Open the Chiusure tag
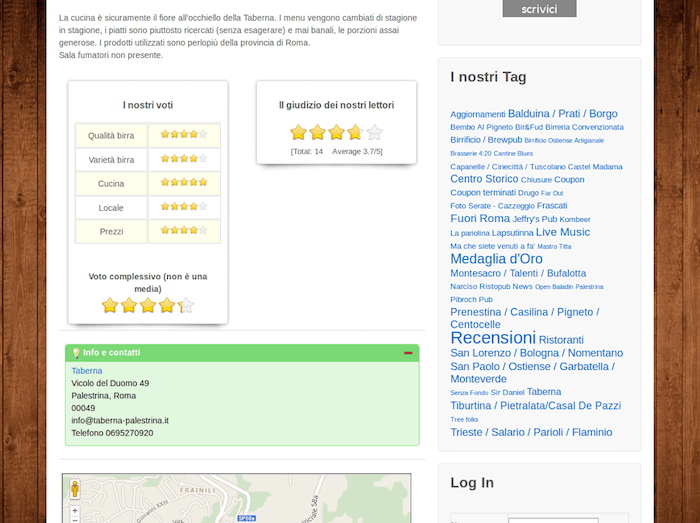Viewport: 700px width, 523px height. (x=536, y=180)
